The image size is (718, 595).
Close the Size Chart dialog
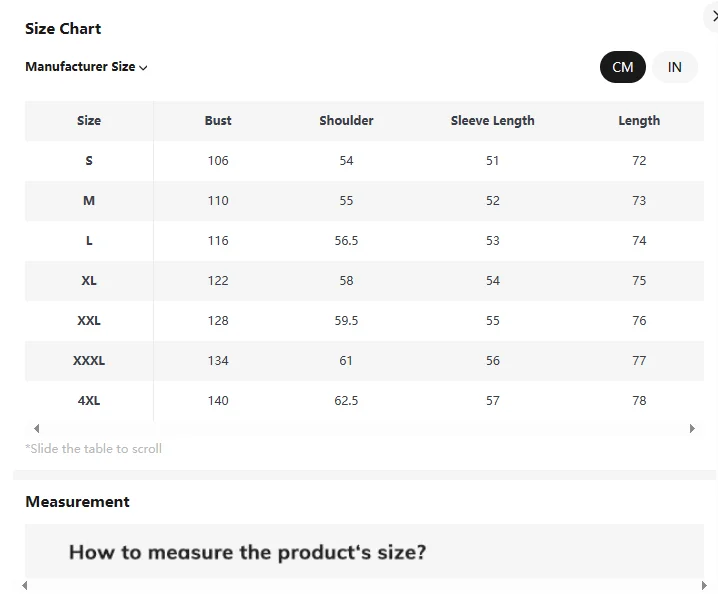713,17
